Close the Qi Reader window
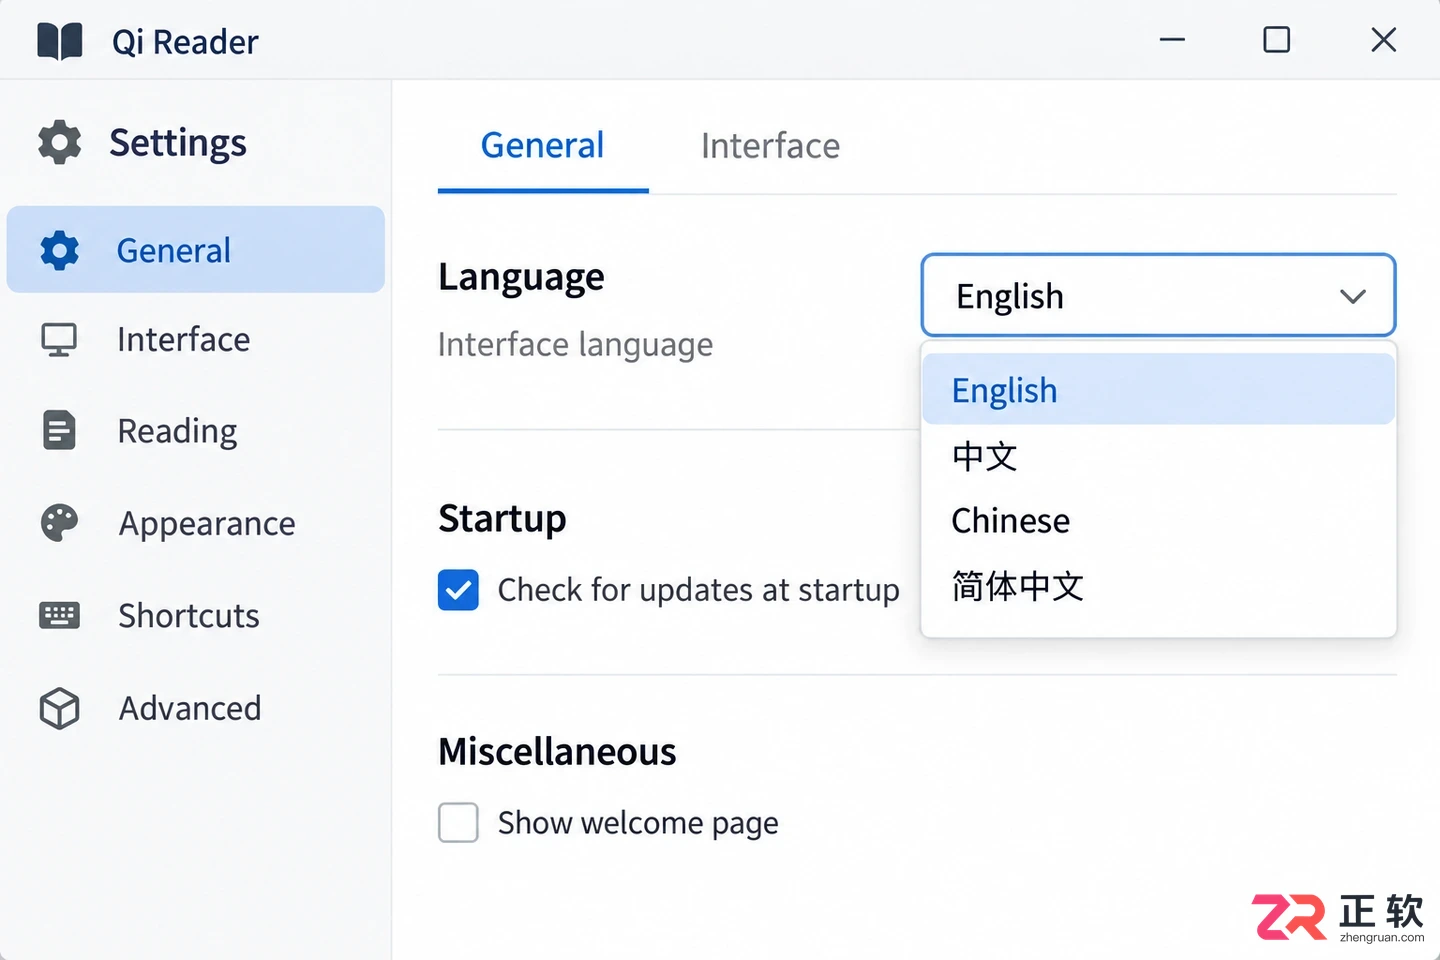 (x=1383, y=40)
